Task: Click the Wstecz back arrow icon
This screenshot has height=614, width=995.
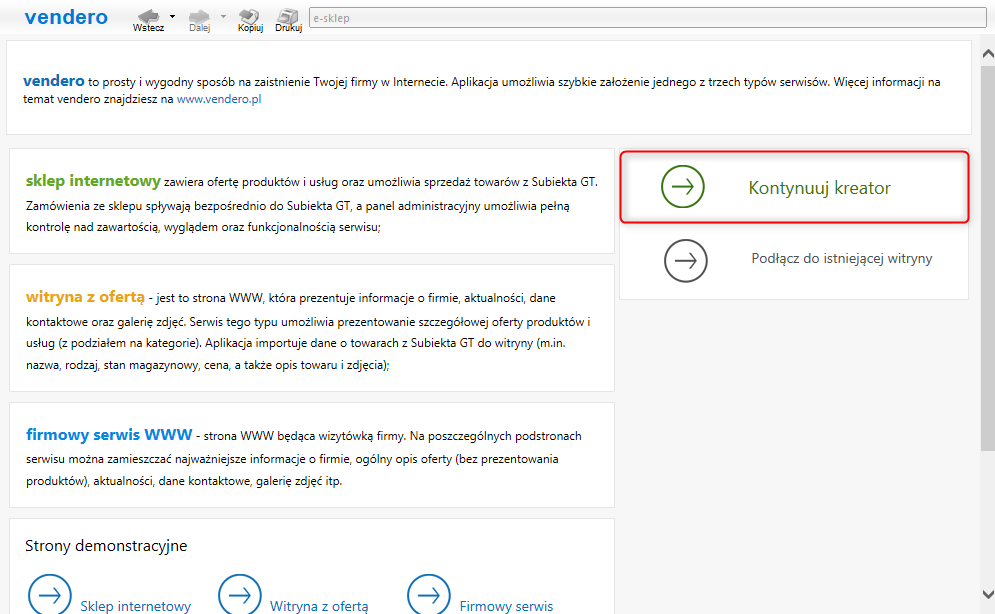Action: 148,16
